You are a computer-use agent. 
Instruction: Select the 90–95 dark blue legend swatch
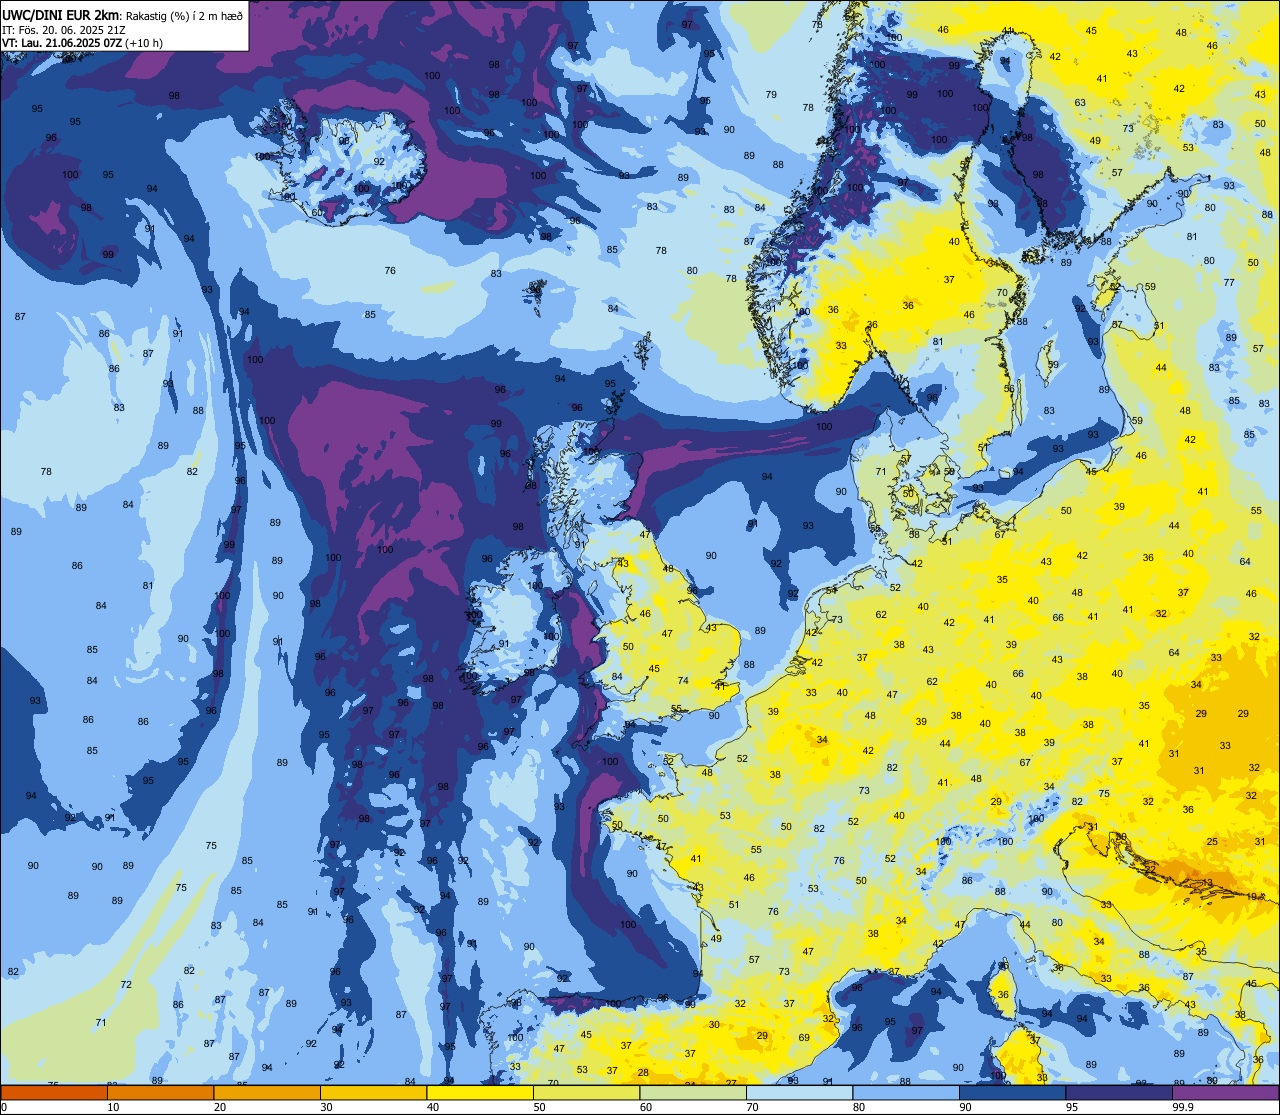(x=1012, y=1093)
